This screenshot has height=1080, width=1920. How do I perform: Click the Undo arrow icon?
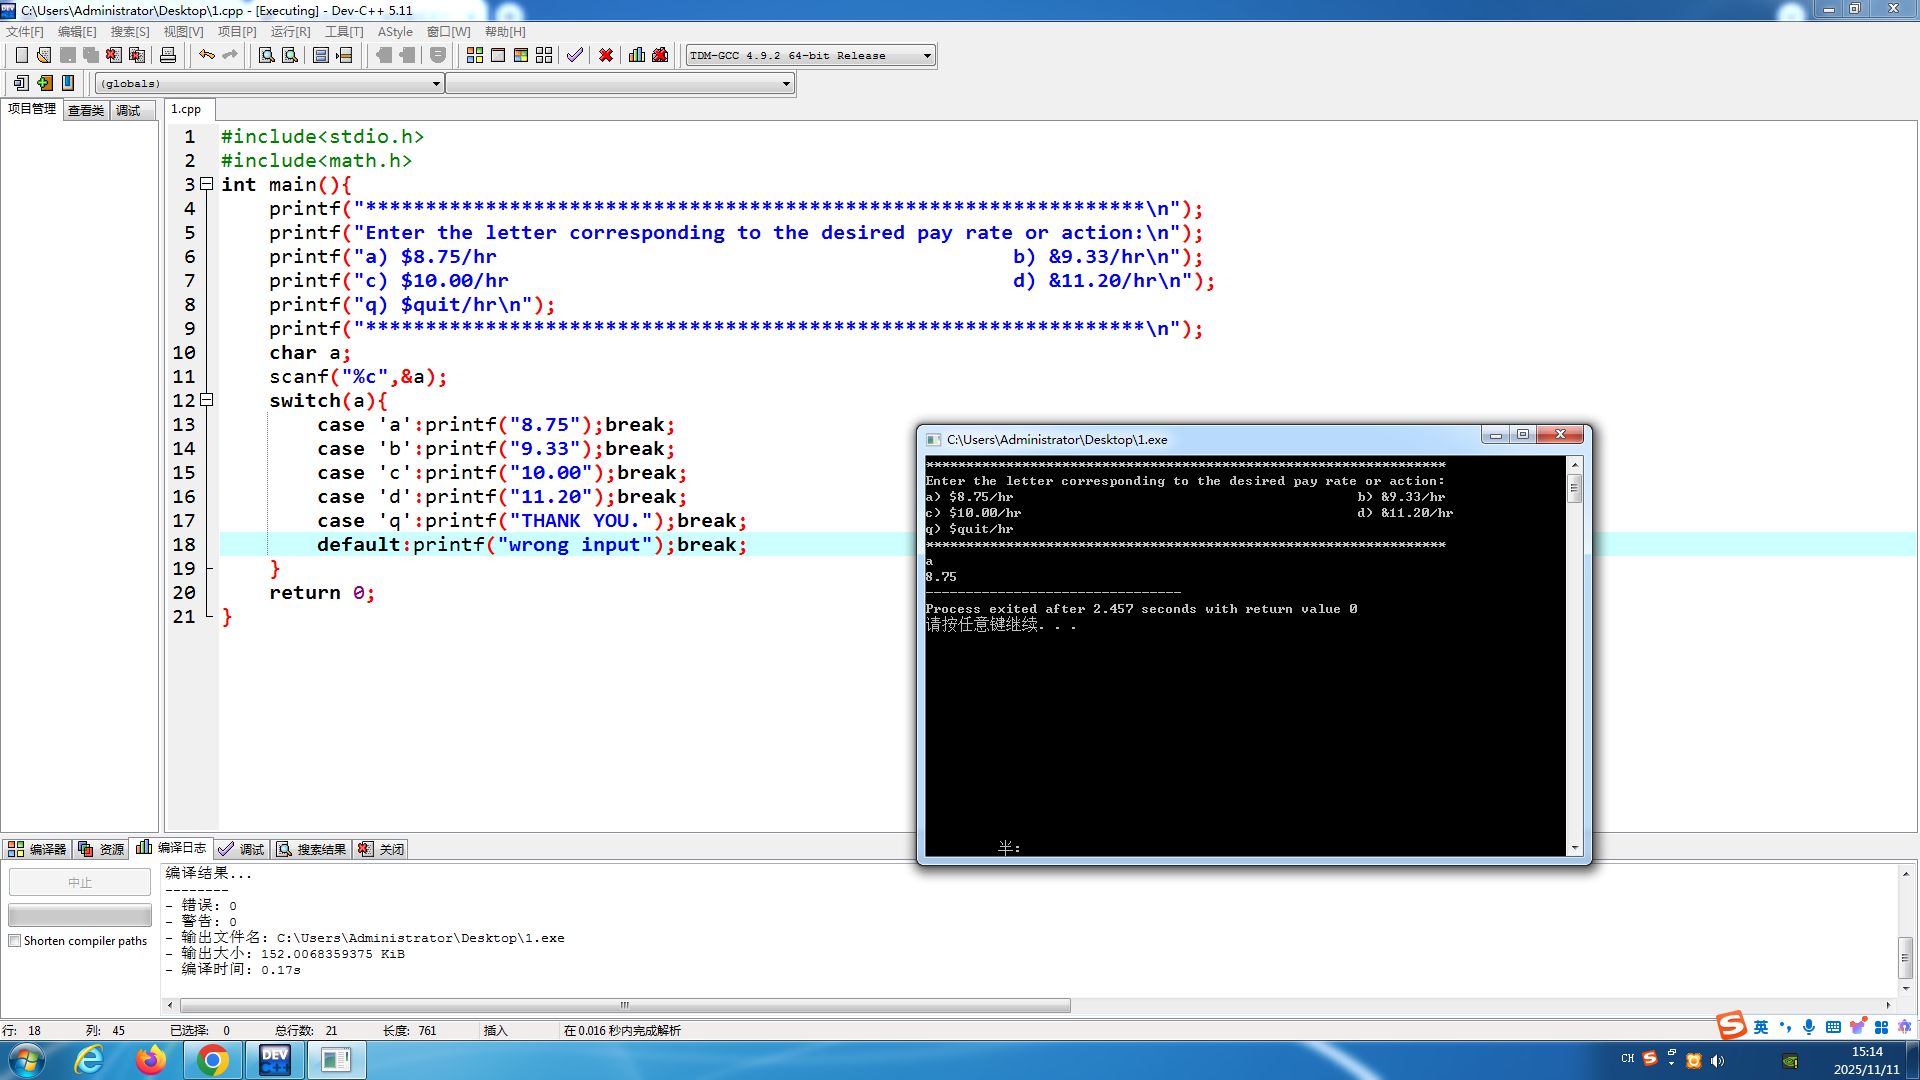[x=206, y=55]
